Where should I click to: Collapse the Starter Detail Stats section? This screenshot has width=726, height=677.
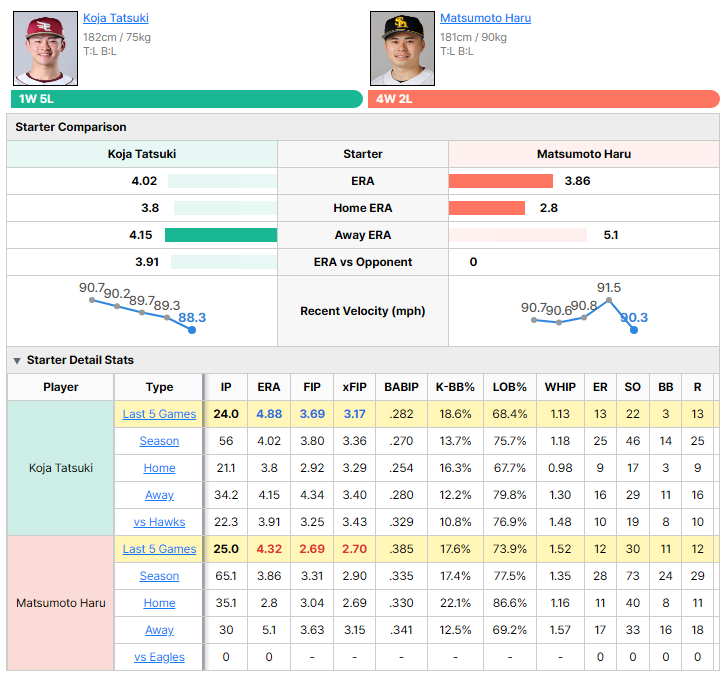click(17, 360)
